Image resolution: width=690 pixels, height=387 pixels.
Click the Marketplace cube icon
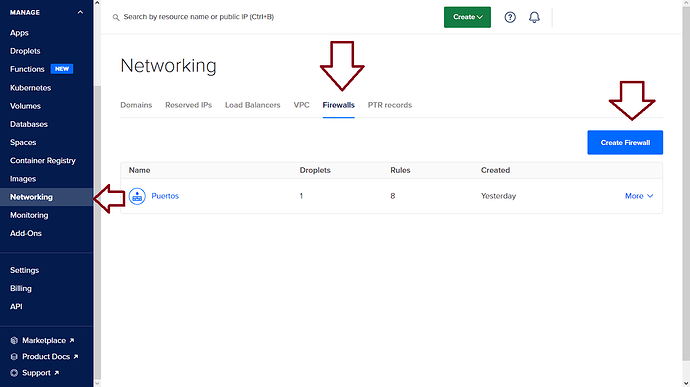coord(14,340)
